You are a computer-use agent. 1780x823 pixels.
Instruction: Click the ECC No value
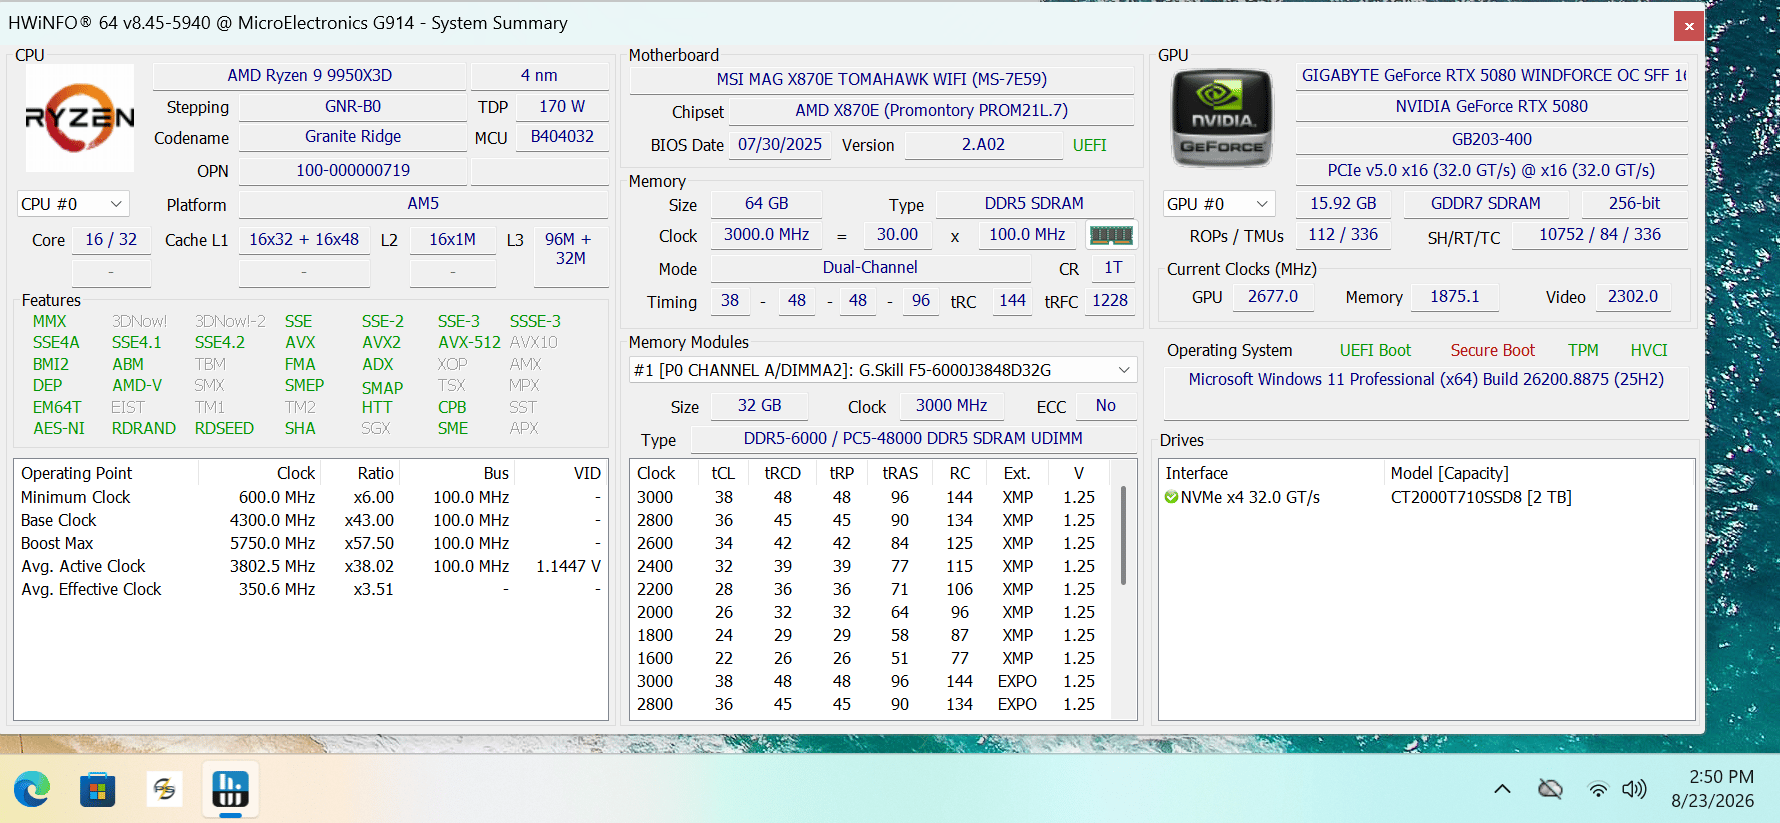1105,406
